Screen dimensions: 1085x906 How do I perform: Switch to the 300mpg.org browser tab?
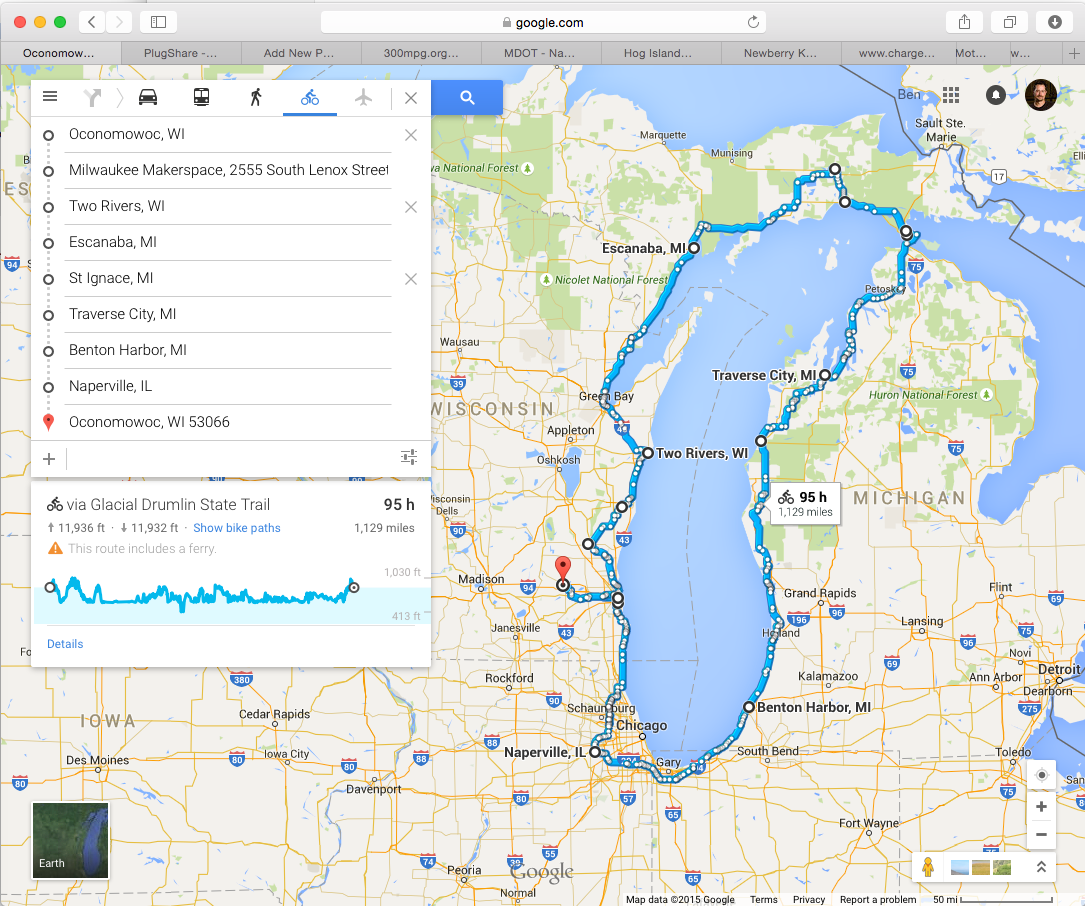[x=420, y=53]
